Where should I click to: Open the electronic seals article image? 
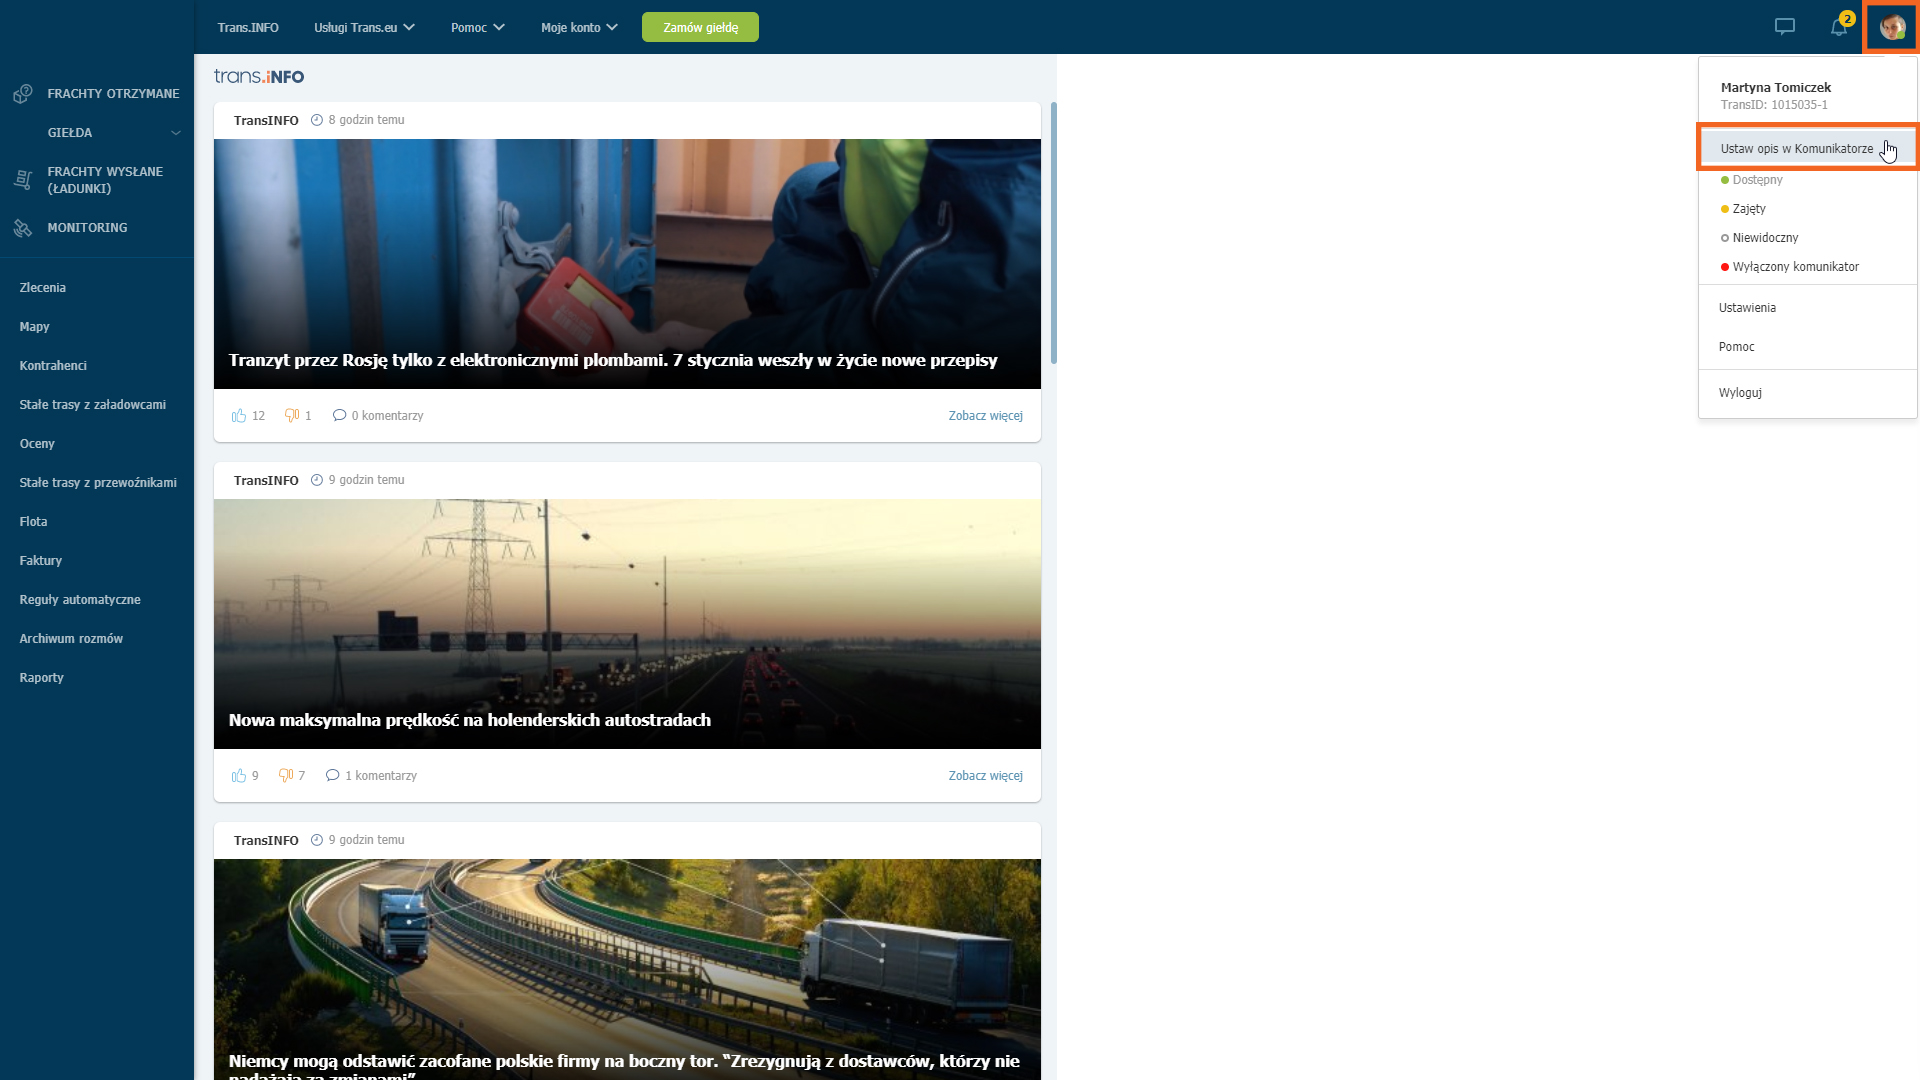click(x=627, y=264)
